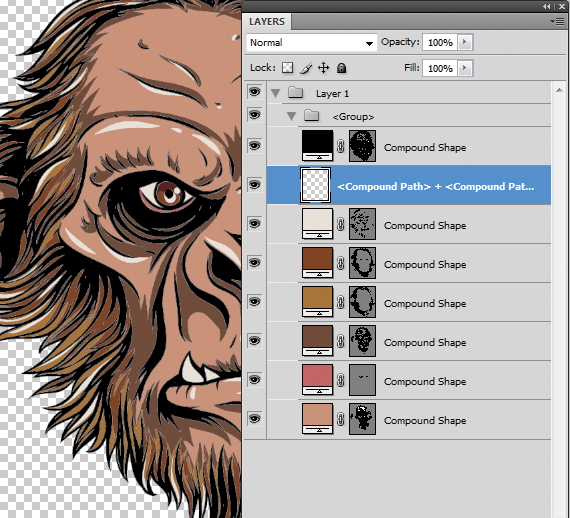Screen dimensions: 570x518
Task: Click the skin tone fill color thumbnail
Action: coord(317,419)
